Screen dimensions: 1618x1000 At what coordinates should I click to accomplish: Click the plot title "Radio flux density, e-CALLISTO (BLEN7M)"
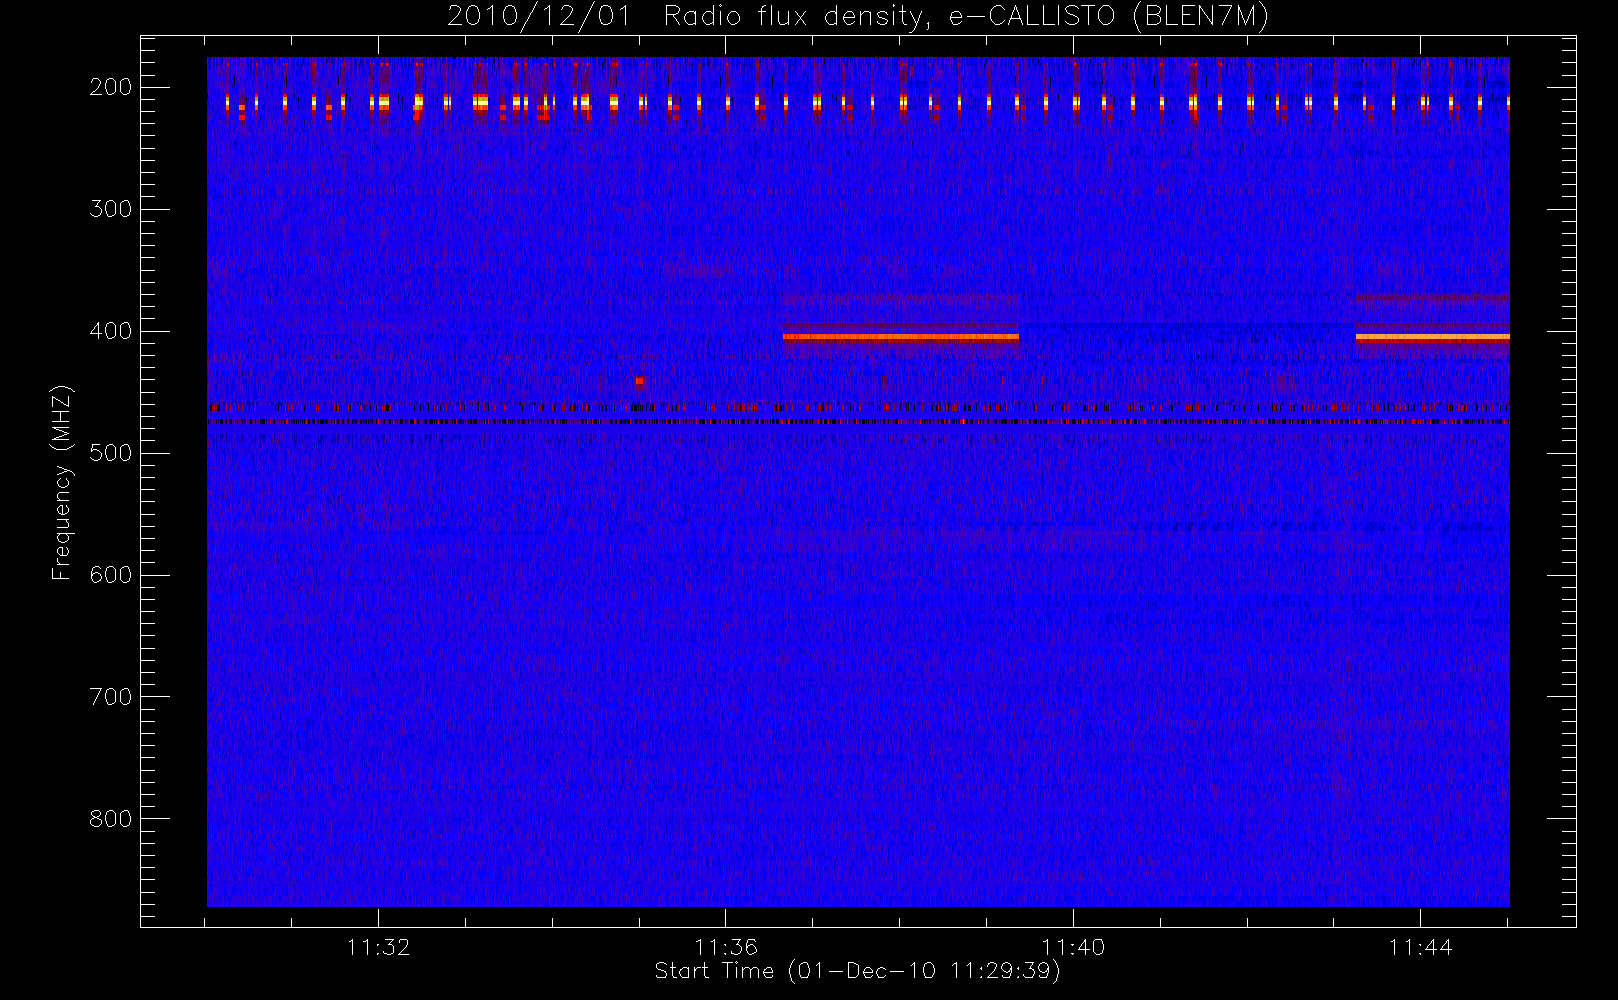tap(966, 17)
